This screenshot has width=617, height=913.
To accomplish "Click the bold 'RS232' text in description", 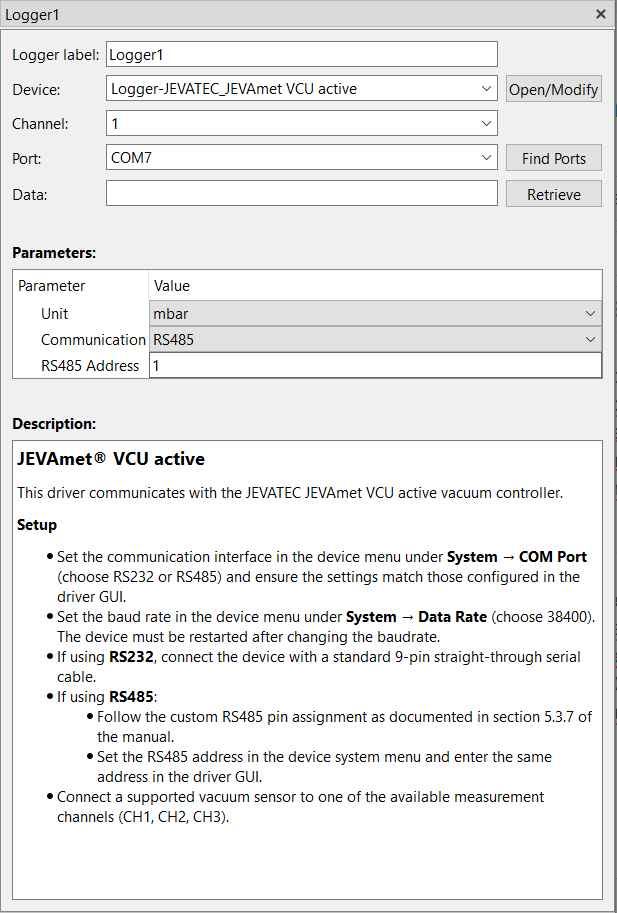I will (x=131, y=657).
